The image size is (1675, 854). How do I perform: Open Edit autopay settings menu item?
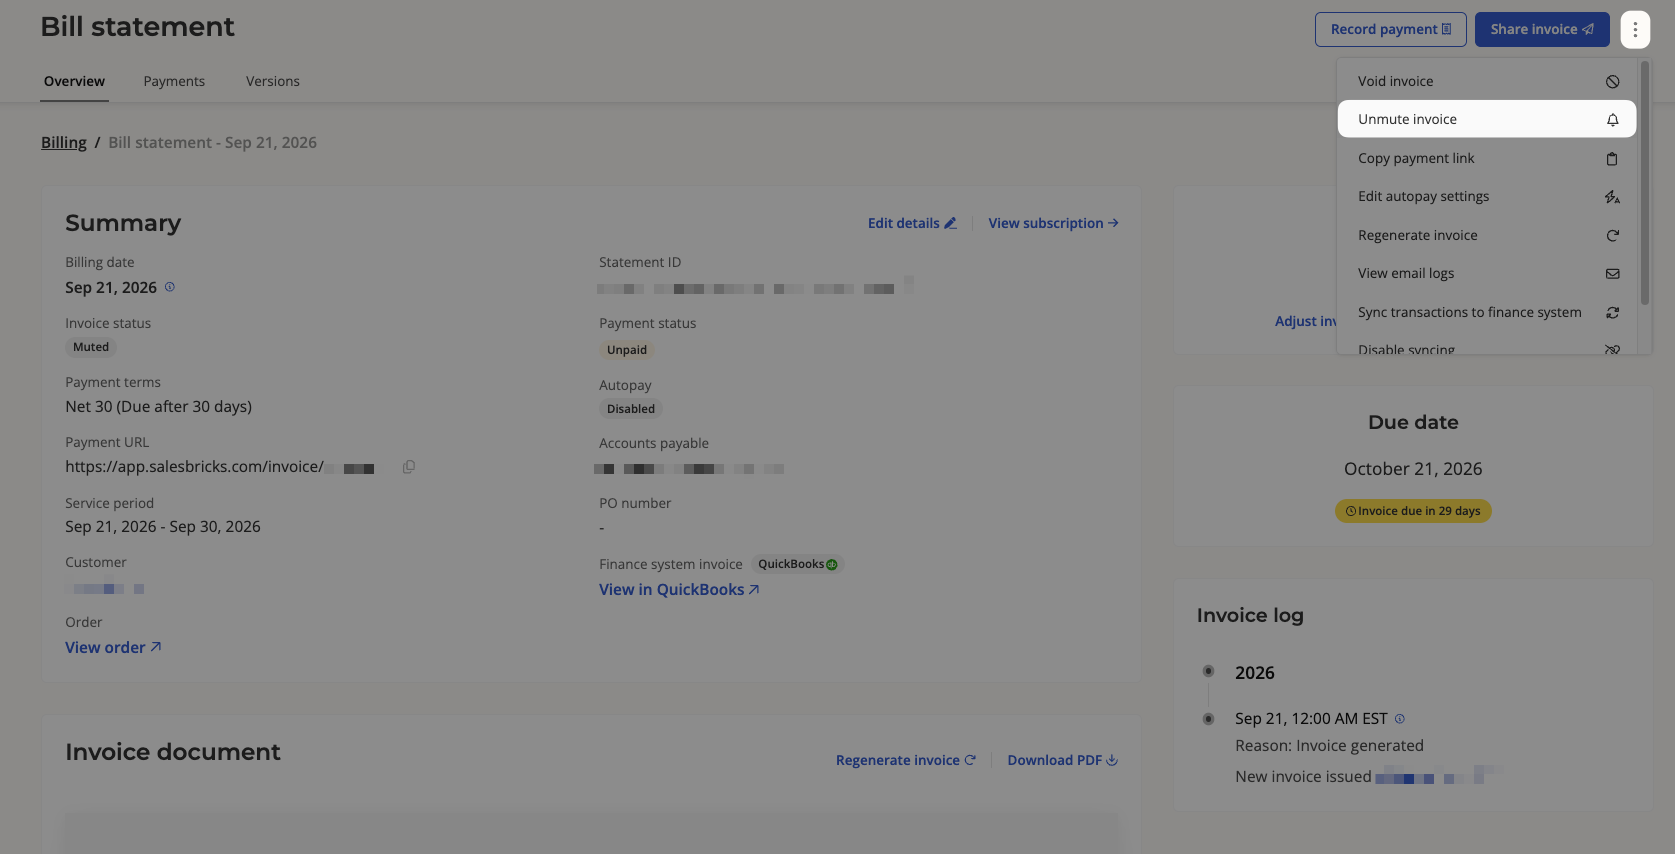coord(1487,196)
